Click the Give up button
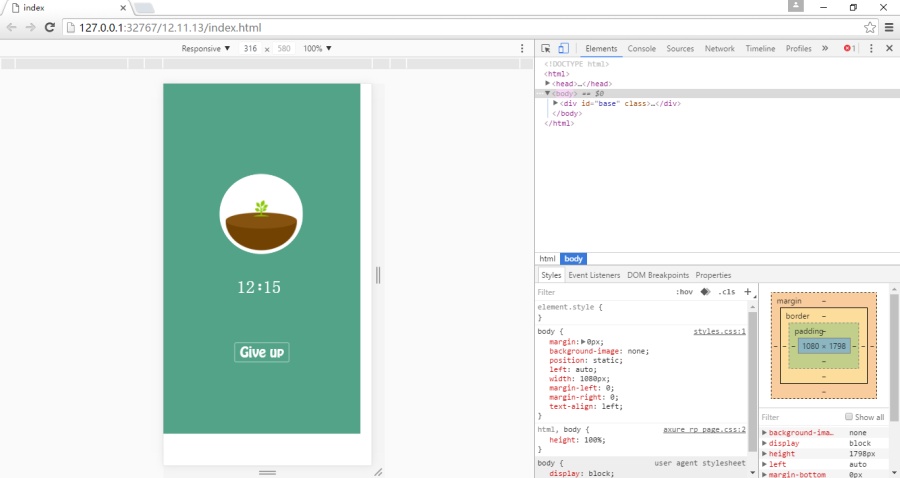Image resolution: width=900 pixels, height=478 pixels. coord(262,352)
